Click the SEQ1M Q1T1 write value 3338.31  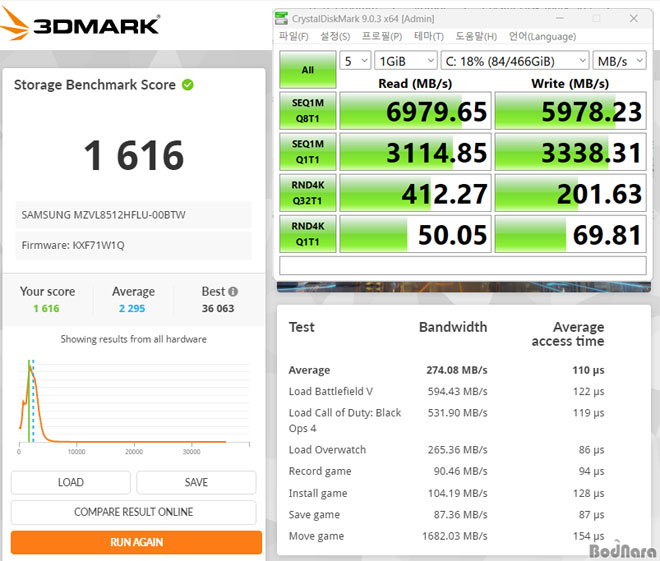click(x=570, y=152)
